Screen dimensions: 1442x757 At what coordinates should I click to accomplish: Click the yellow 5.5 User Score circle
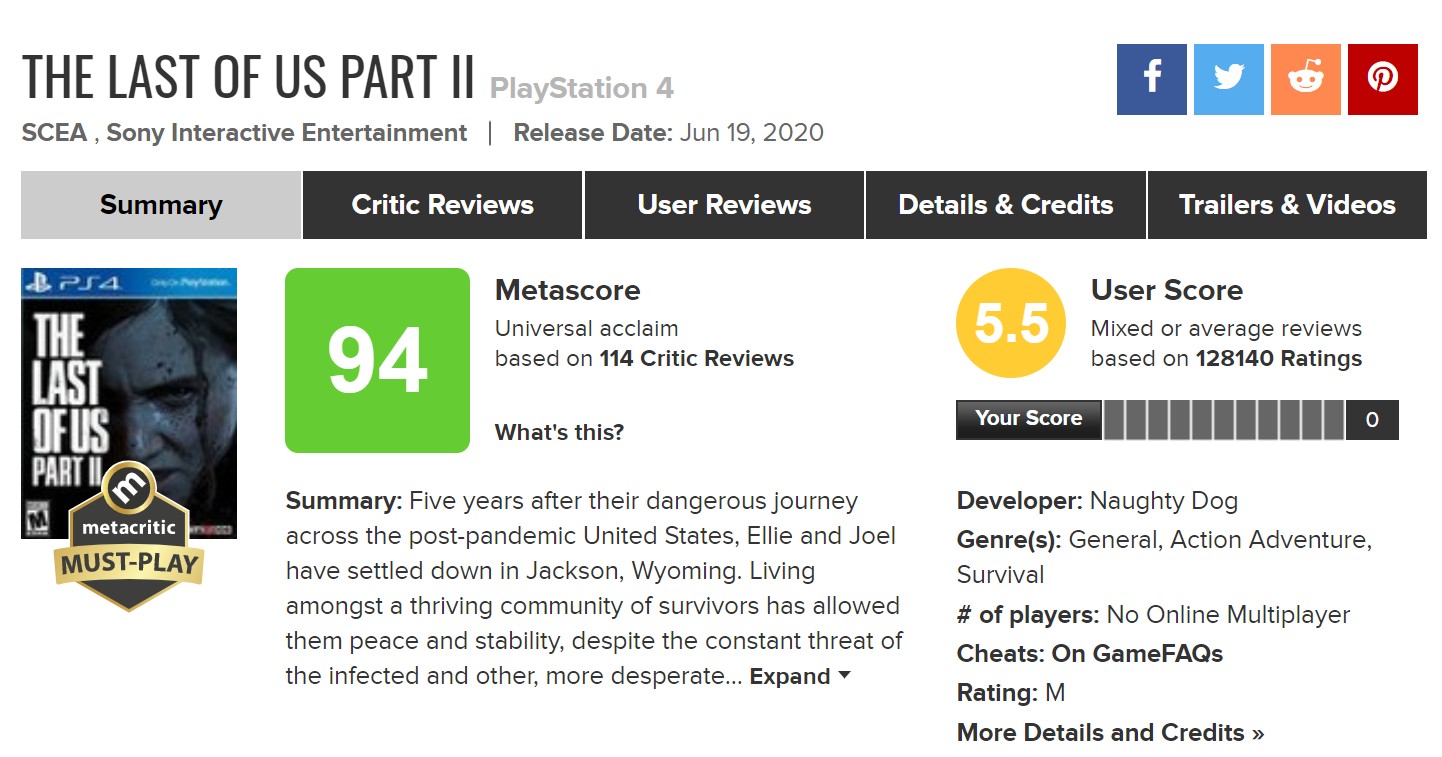click(1011, 325)
